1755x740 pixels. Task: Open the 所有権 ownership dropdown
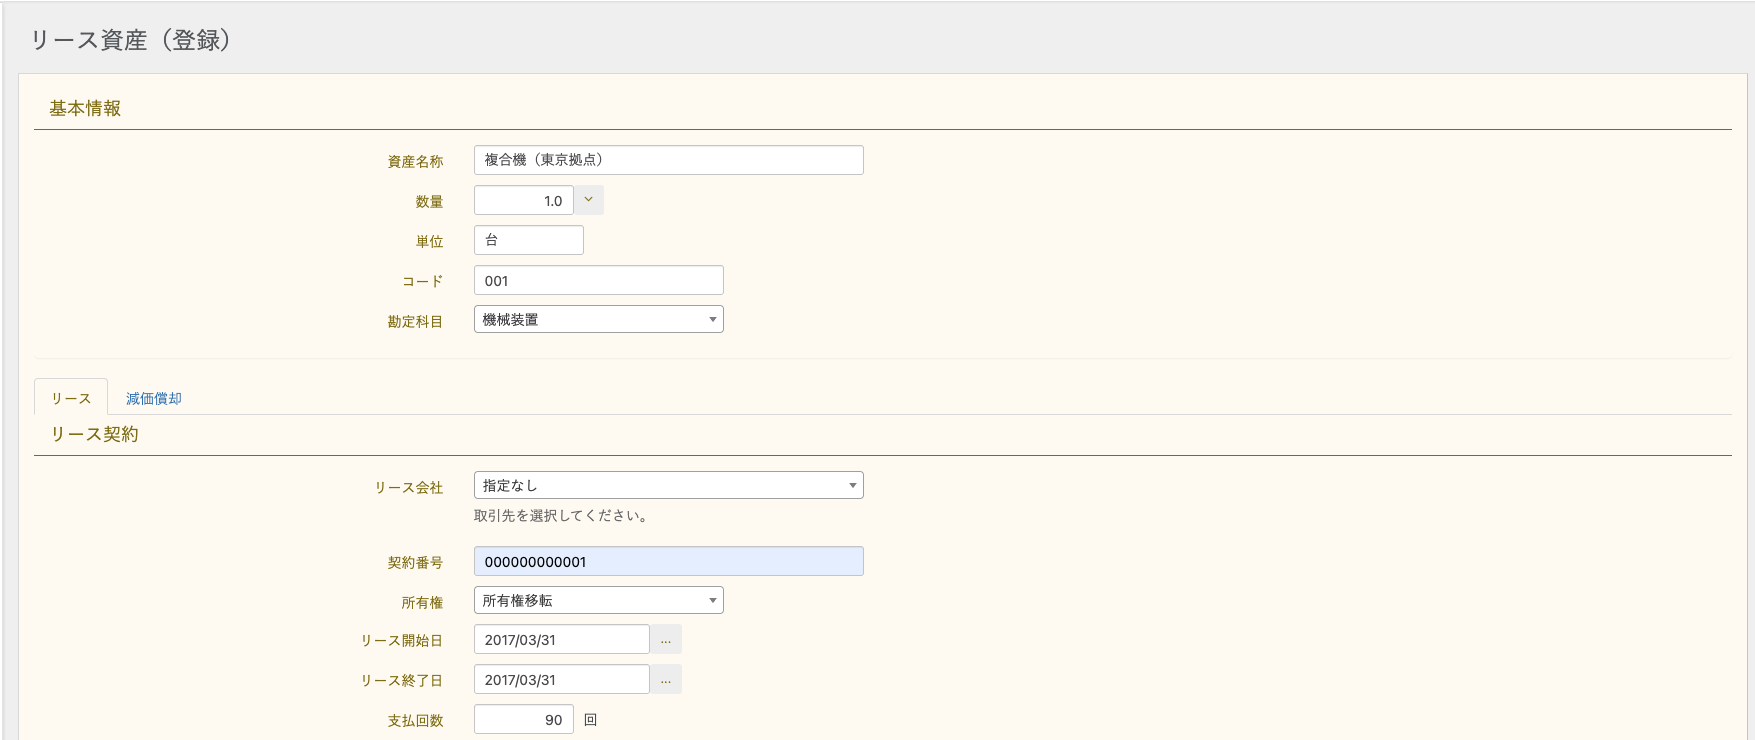[x=598, y=601]
